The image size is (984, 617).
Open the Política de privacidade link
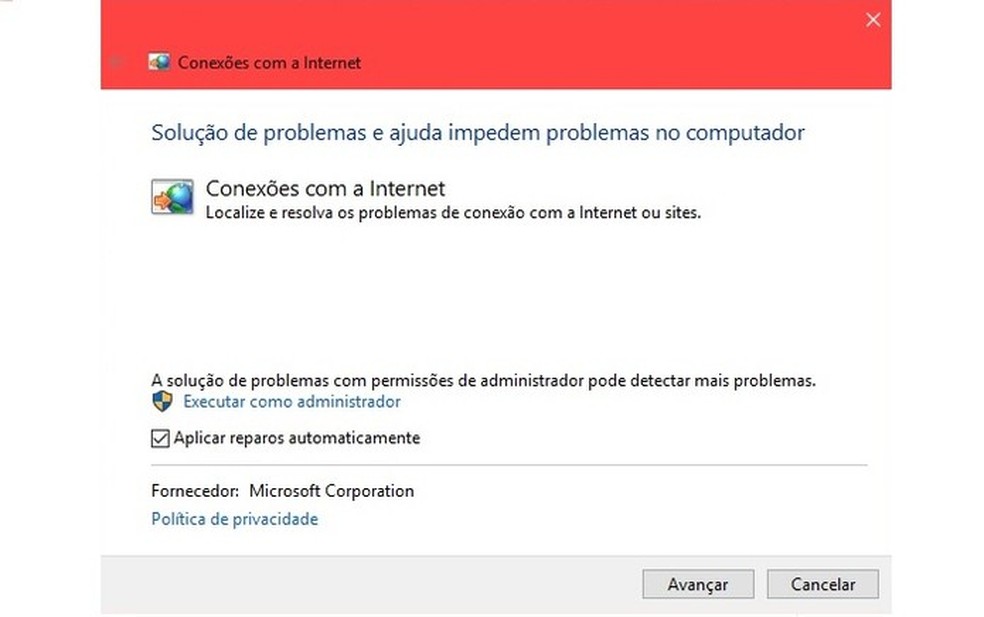(233, 518)
